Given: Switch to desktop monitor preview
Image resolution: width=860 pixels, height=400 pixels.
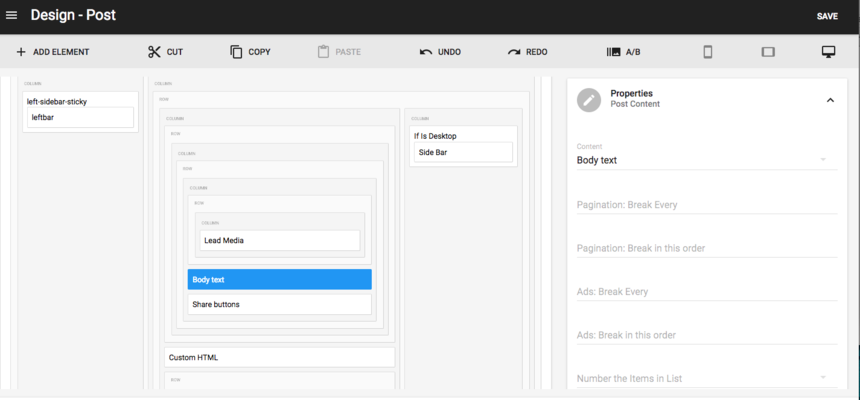Looking at the screenshot, I should click(x=828, y=52).
